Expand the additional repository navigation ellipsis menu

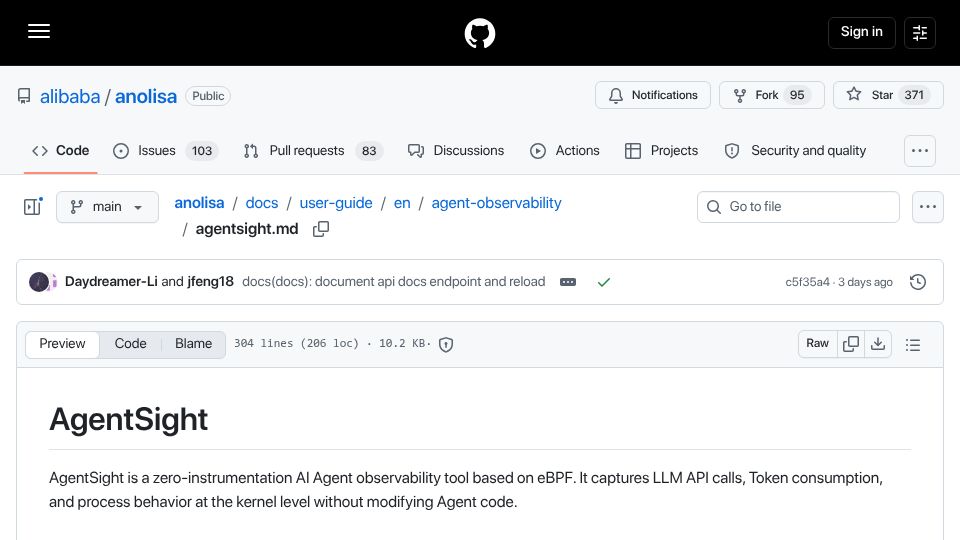(x=920, y=151)
